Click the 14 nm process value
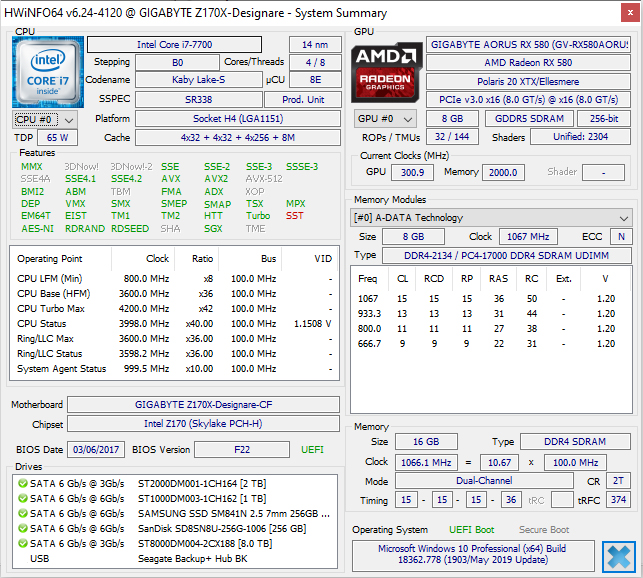 (x=315, y=44)
